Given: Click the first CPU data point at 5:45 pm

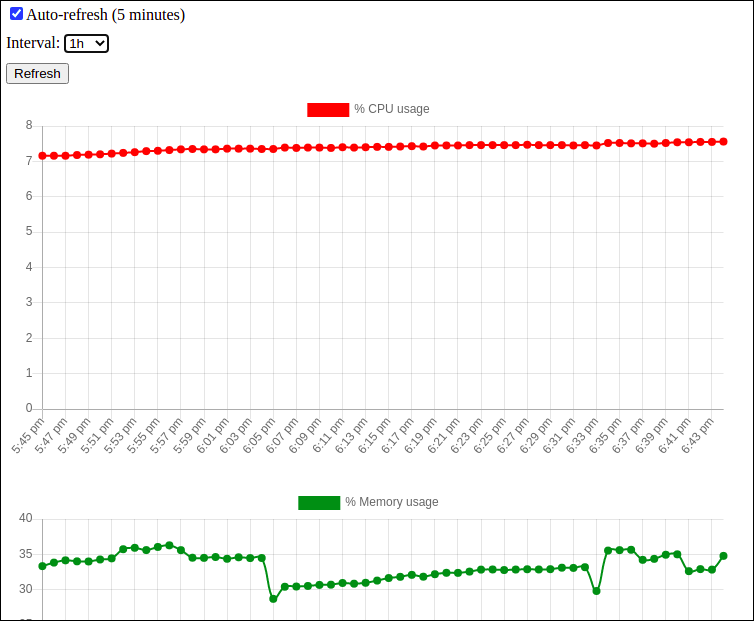Looking at the screenshot, I should point(42,156).
